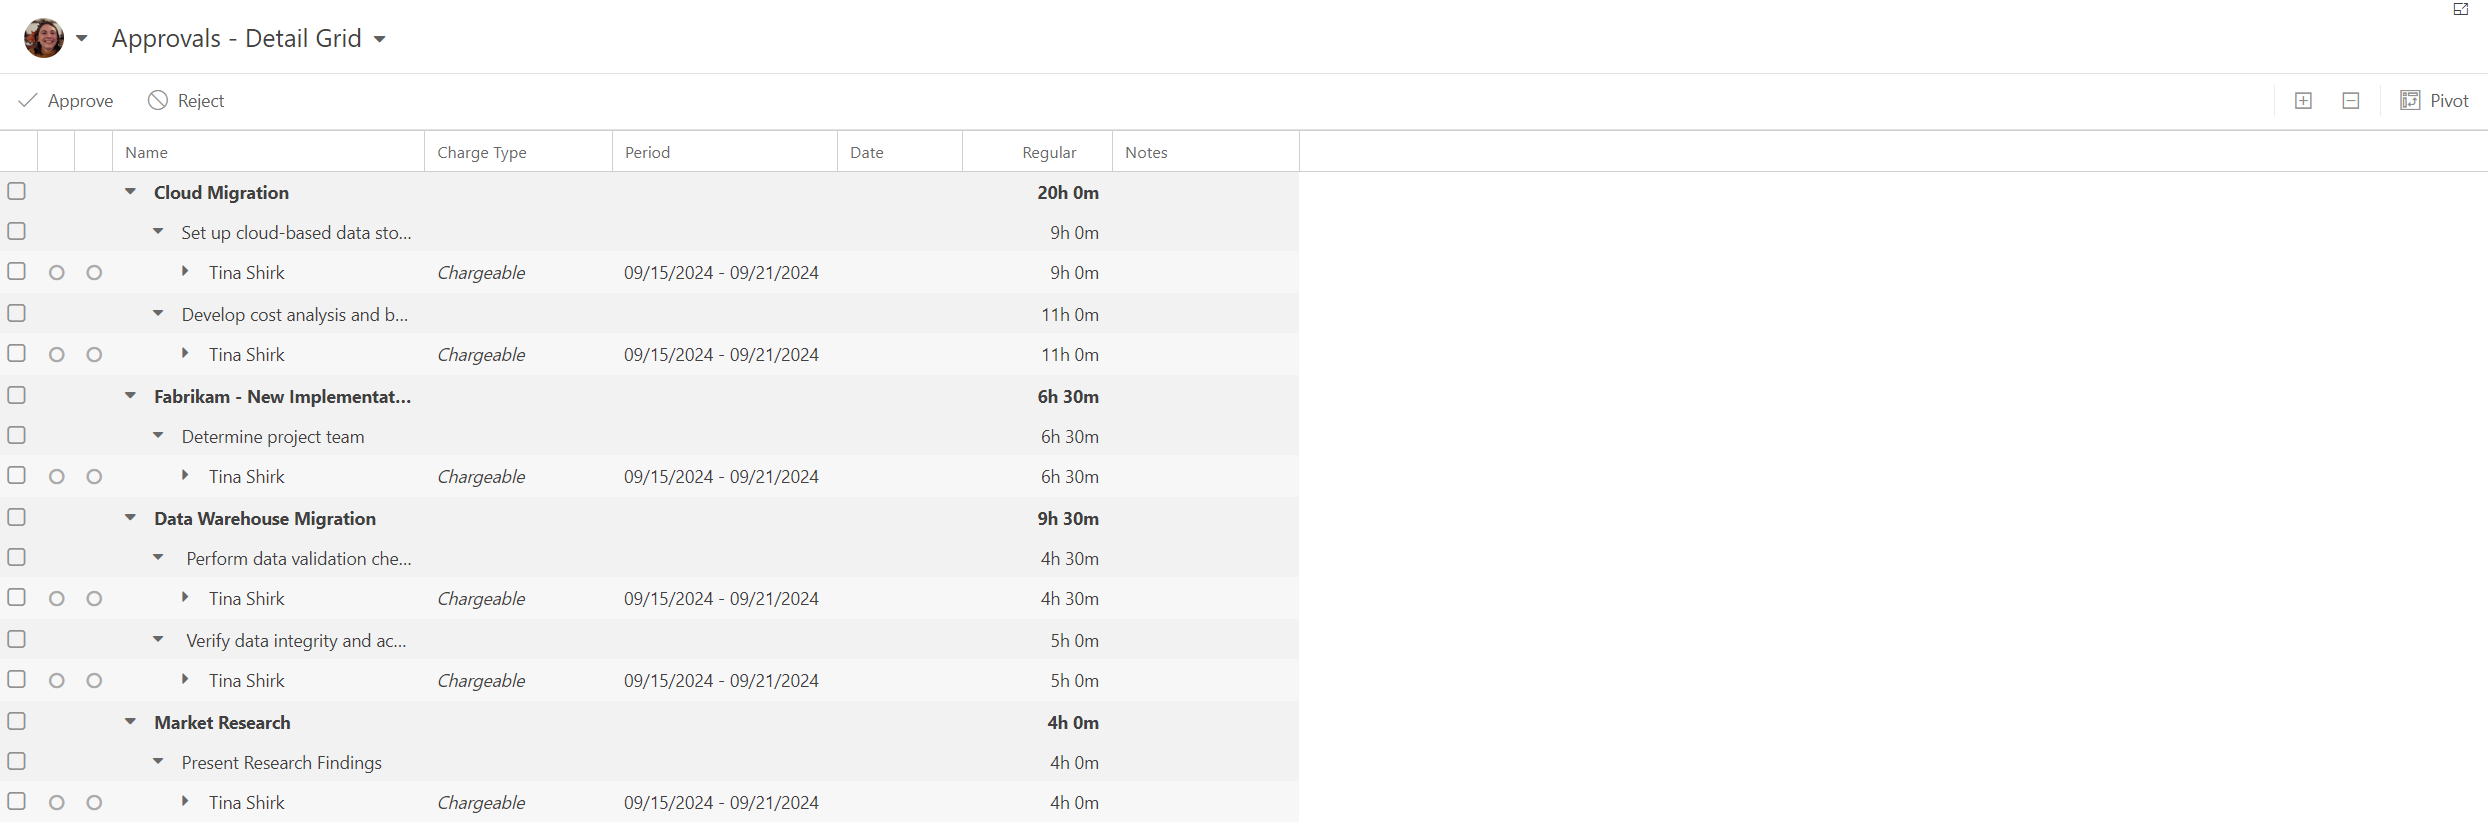The width and height of the screenshot is (2488, 823).
Task: Sort by the Charge Type column header
Action: tap(482, 152)
